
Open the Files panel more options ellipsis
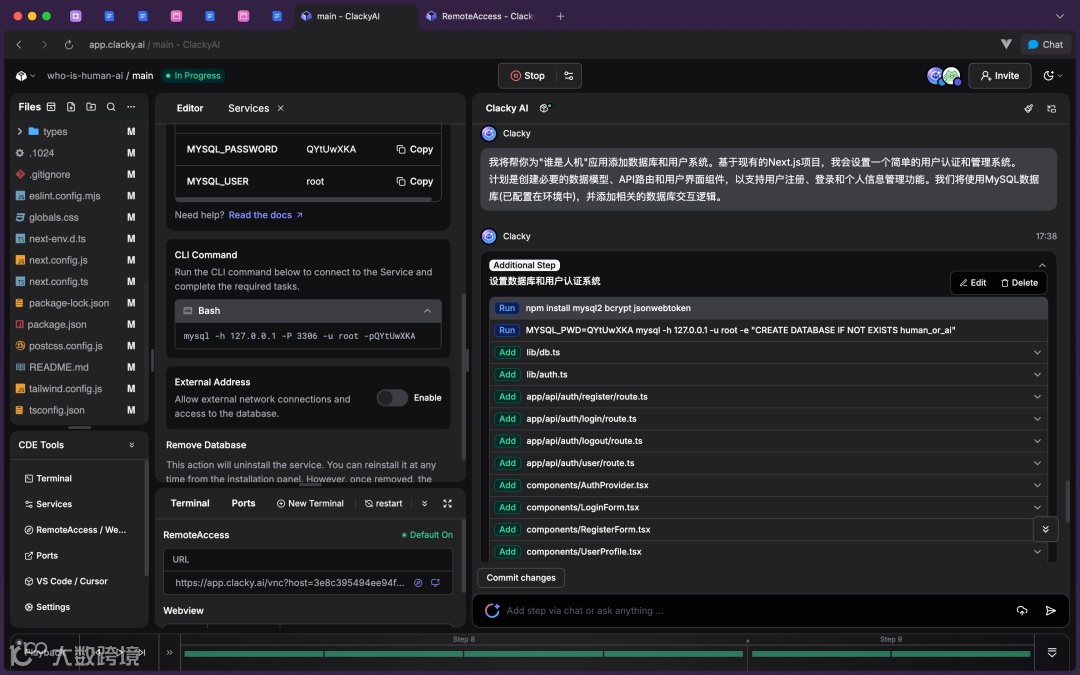[131, 107]
